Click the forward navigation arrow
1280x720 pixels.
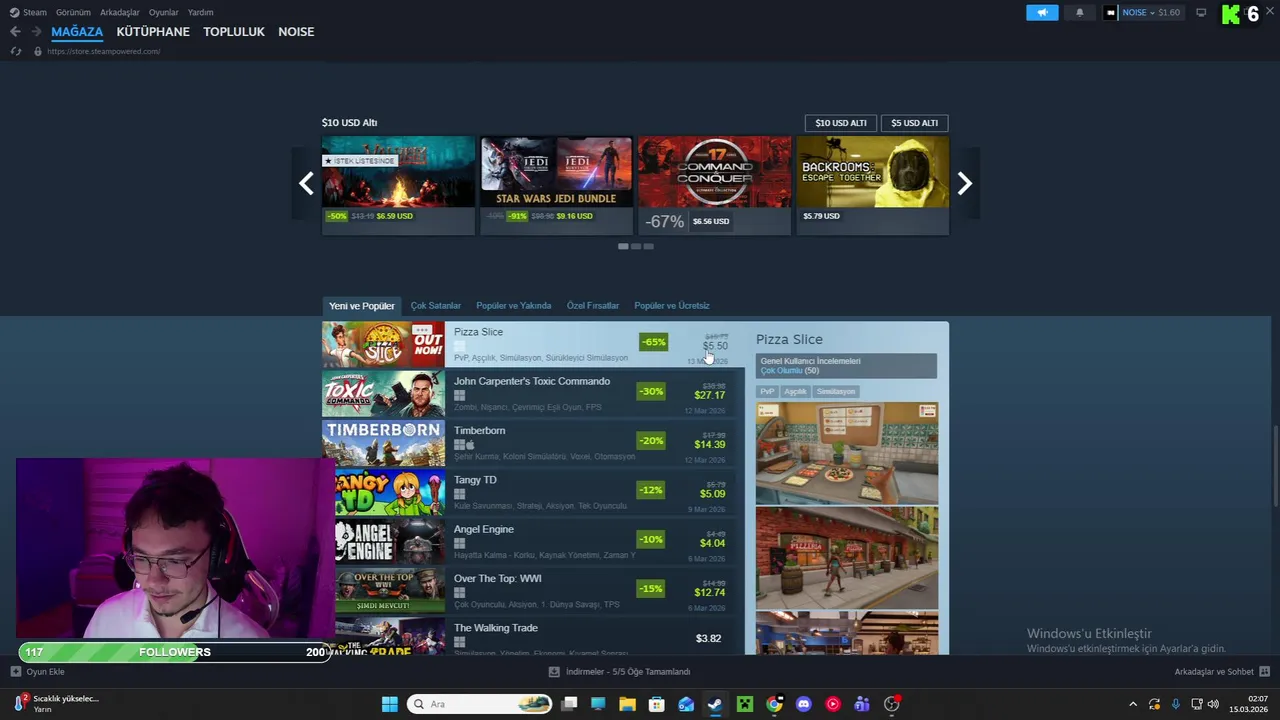click(x=36, y=32)
